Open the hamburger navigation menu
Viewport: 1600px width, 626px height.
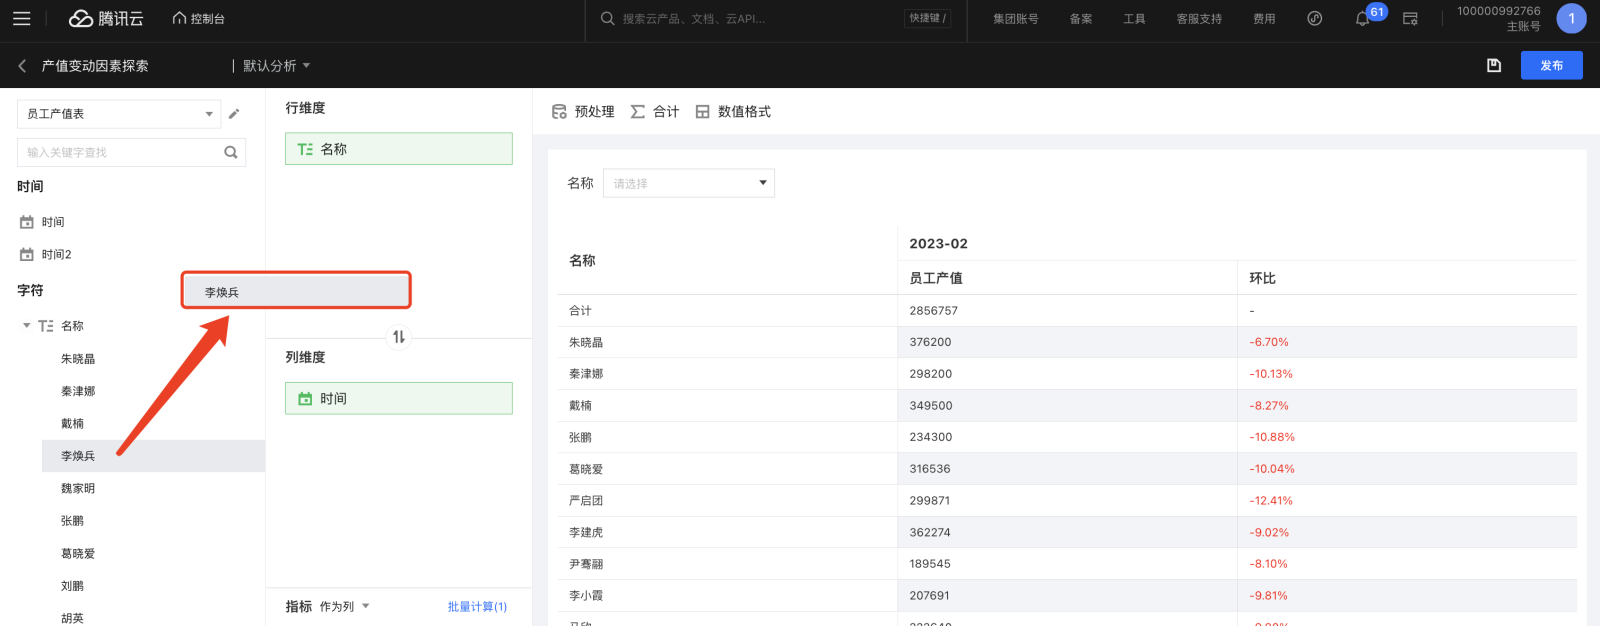coord(22,19)
